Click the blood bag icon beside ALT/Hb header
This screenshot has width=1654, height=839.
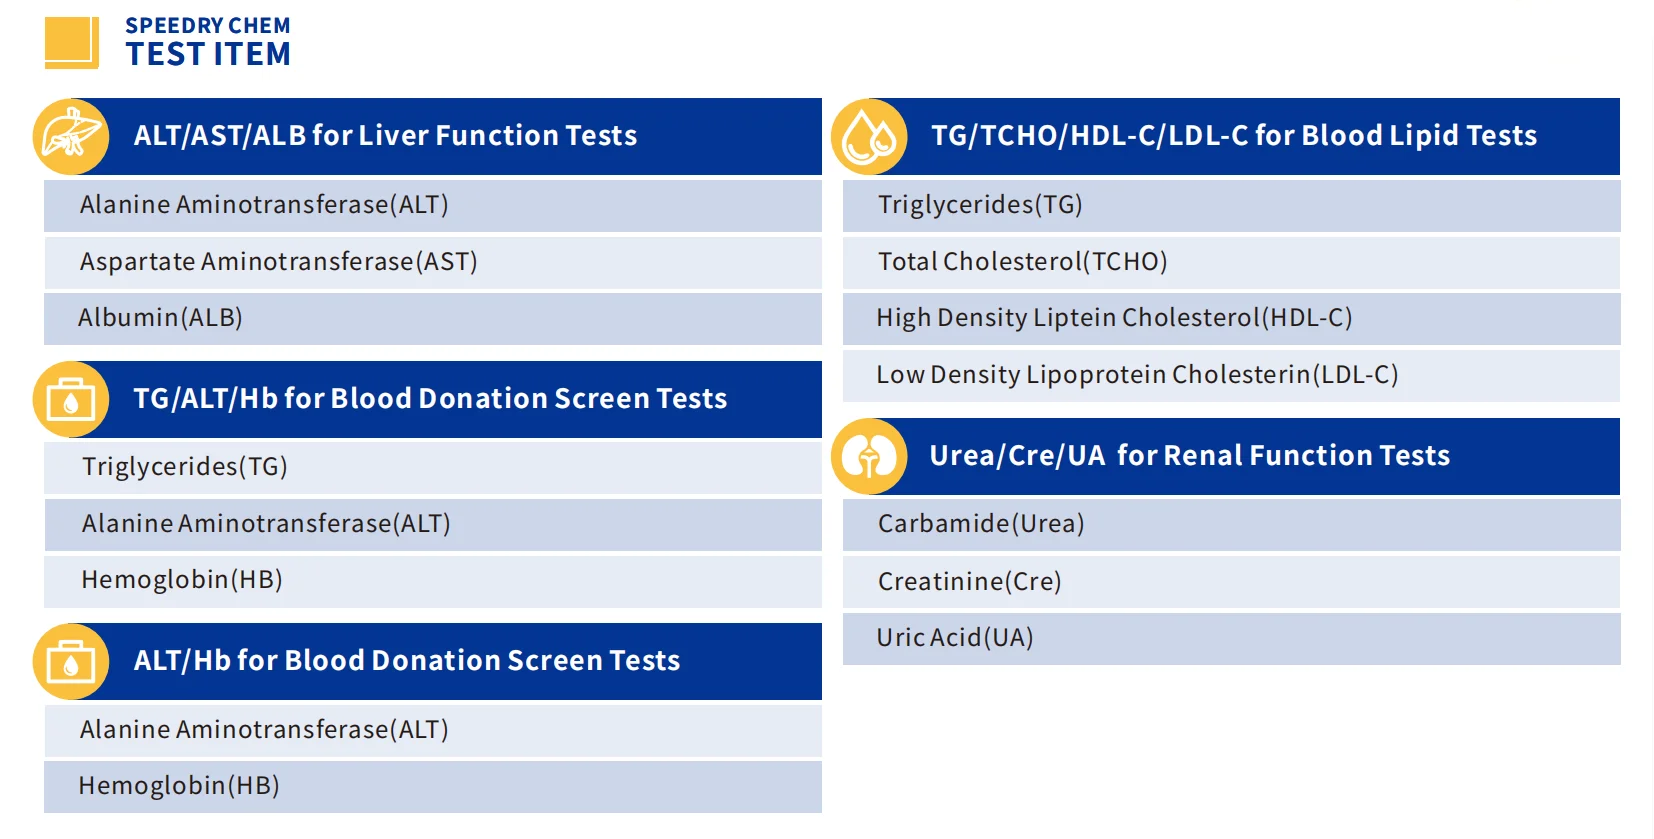click(x=71, y=661)
